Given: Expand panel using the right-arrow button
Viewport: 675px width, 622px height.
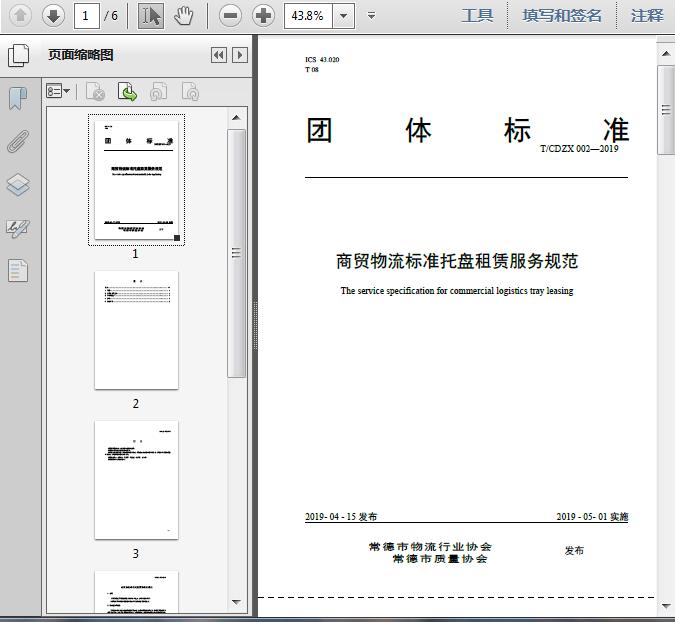Looking at the screenshot, I should tap(240, 55).
